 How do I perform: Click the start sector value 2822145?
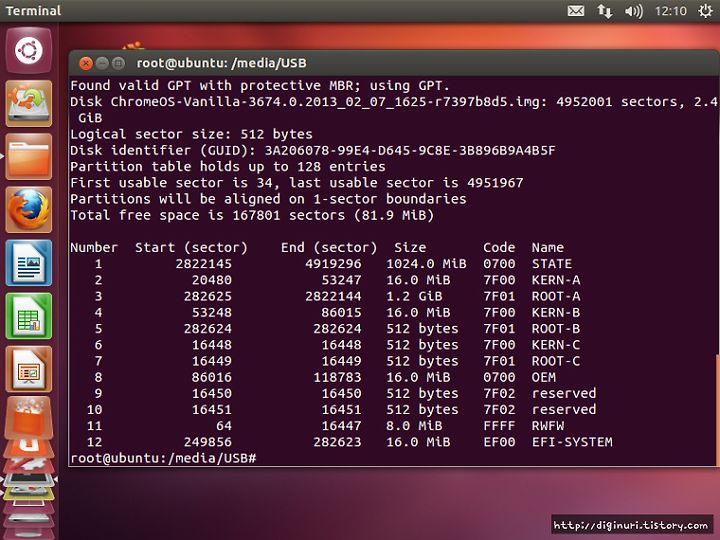point(203,264)
